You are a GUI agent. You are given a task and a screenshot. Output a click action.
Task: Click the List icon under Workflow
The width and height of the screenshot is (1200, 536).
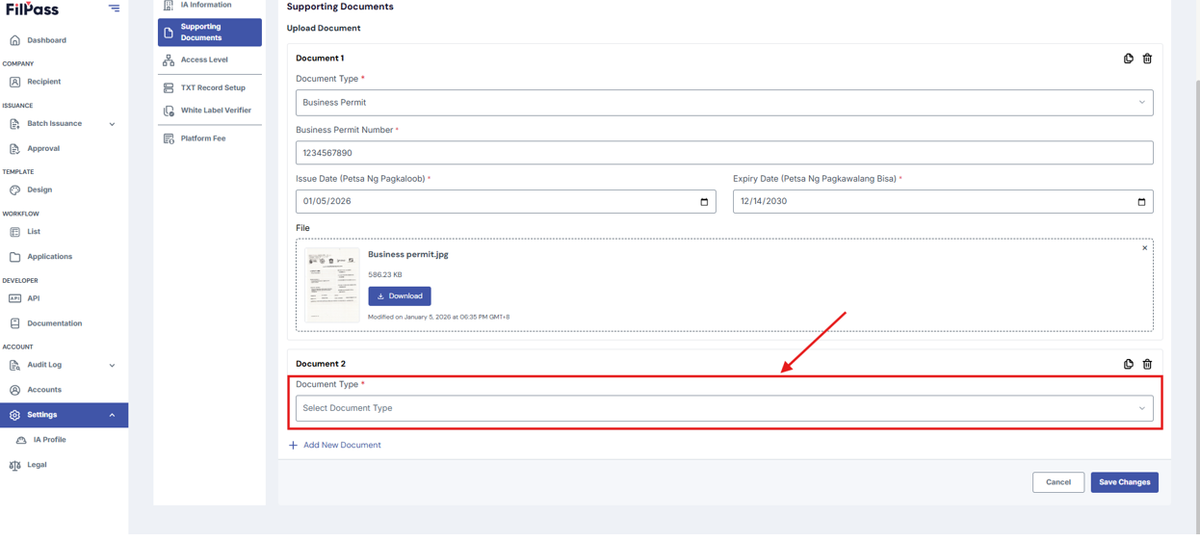pos(15,231)
